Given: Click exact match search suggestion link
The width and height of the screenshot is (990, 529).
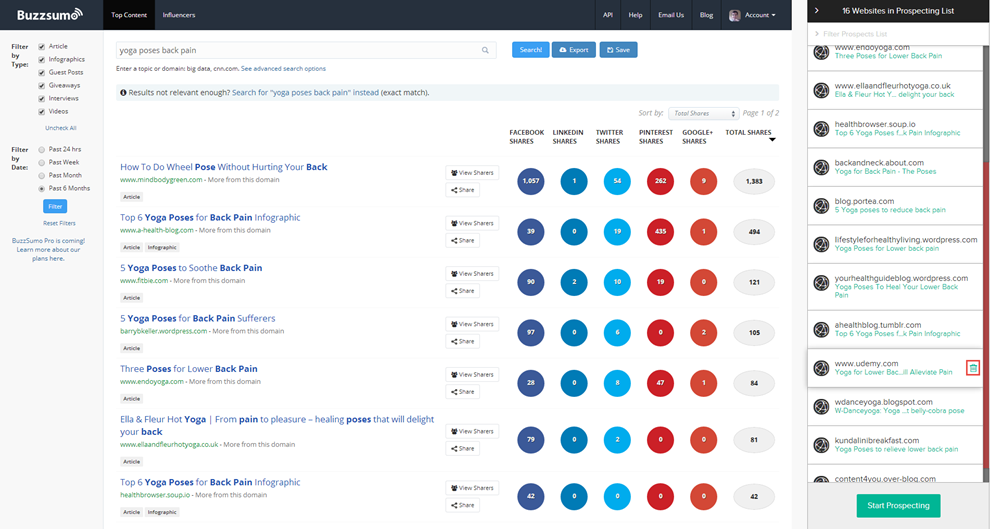Looking at the screenshot, I should [x=306, y=93].
